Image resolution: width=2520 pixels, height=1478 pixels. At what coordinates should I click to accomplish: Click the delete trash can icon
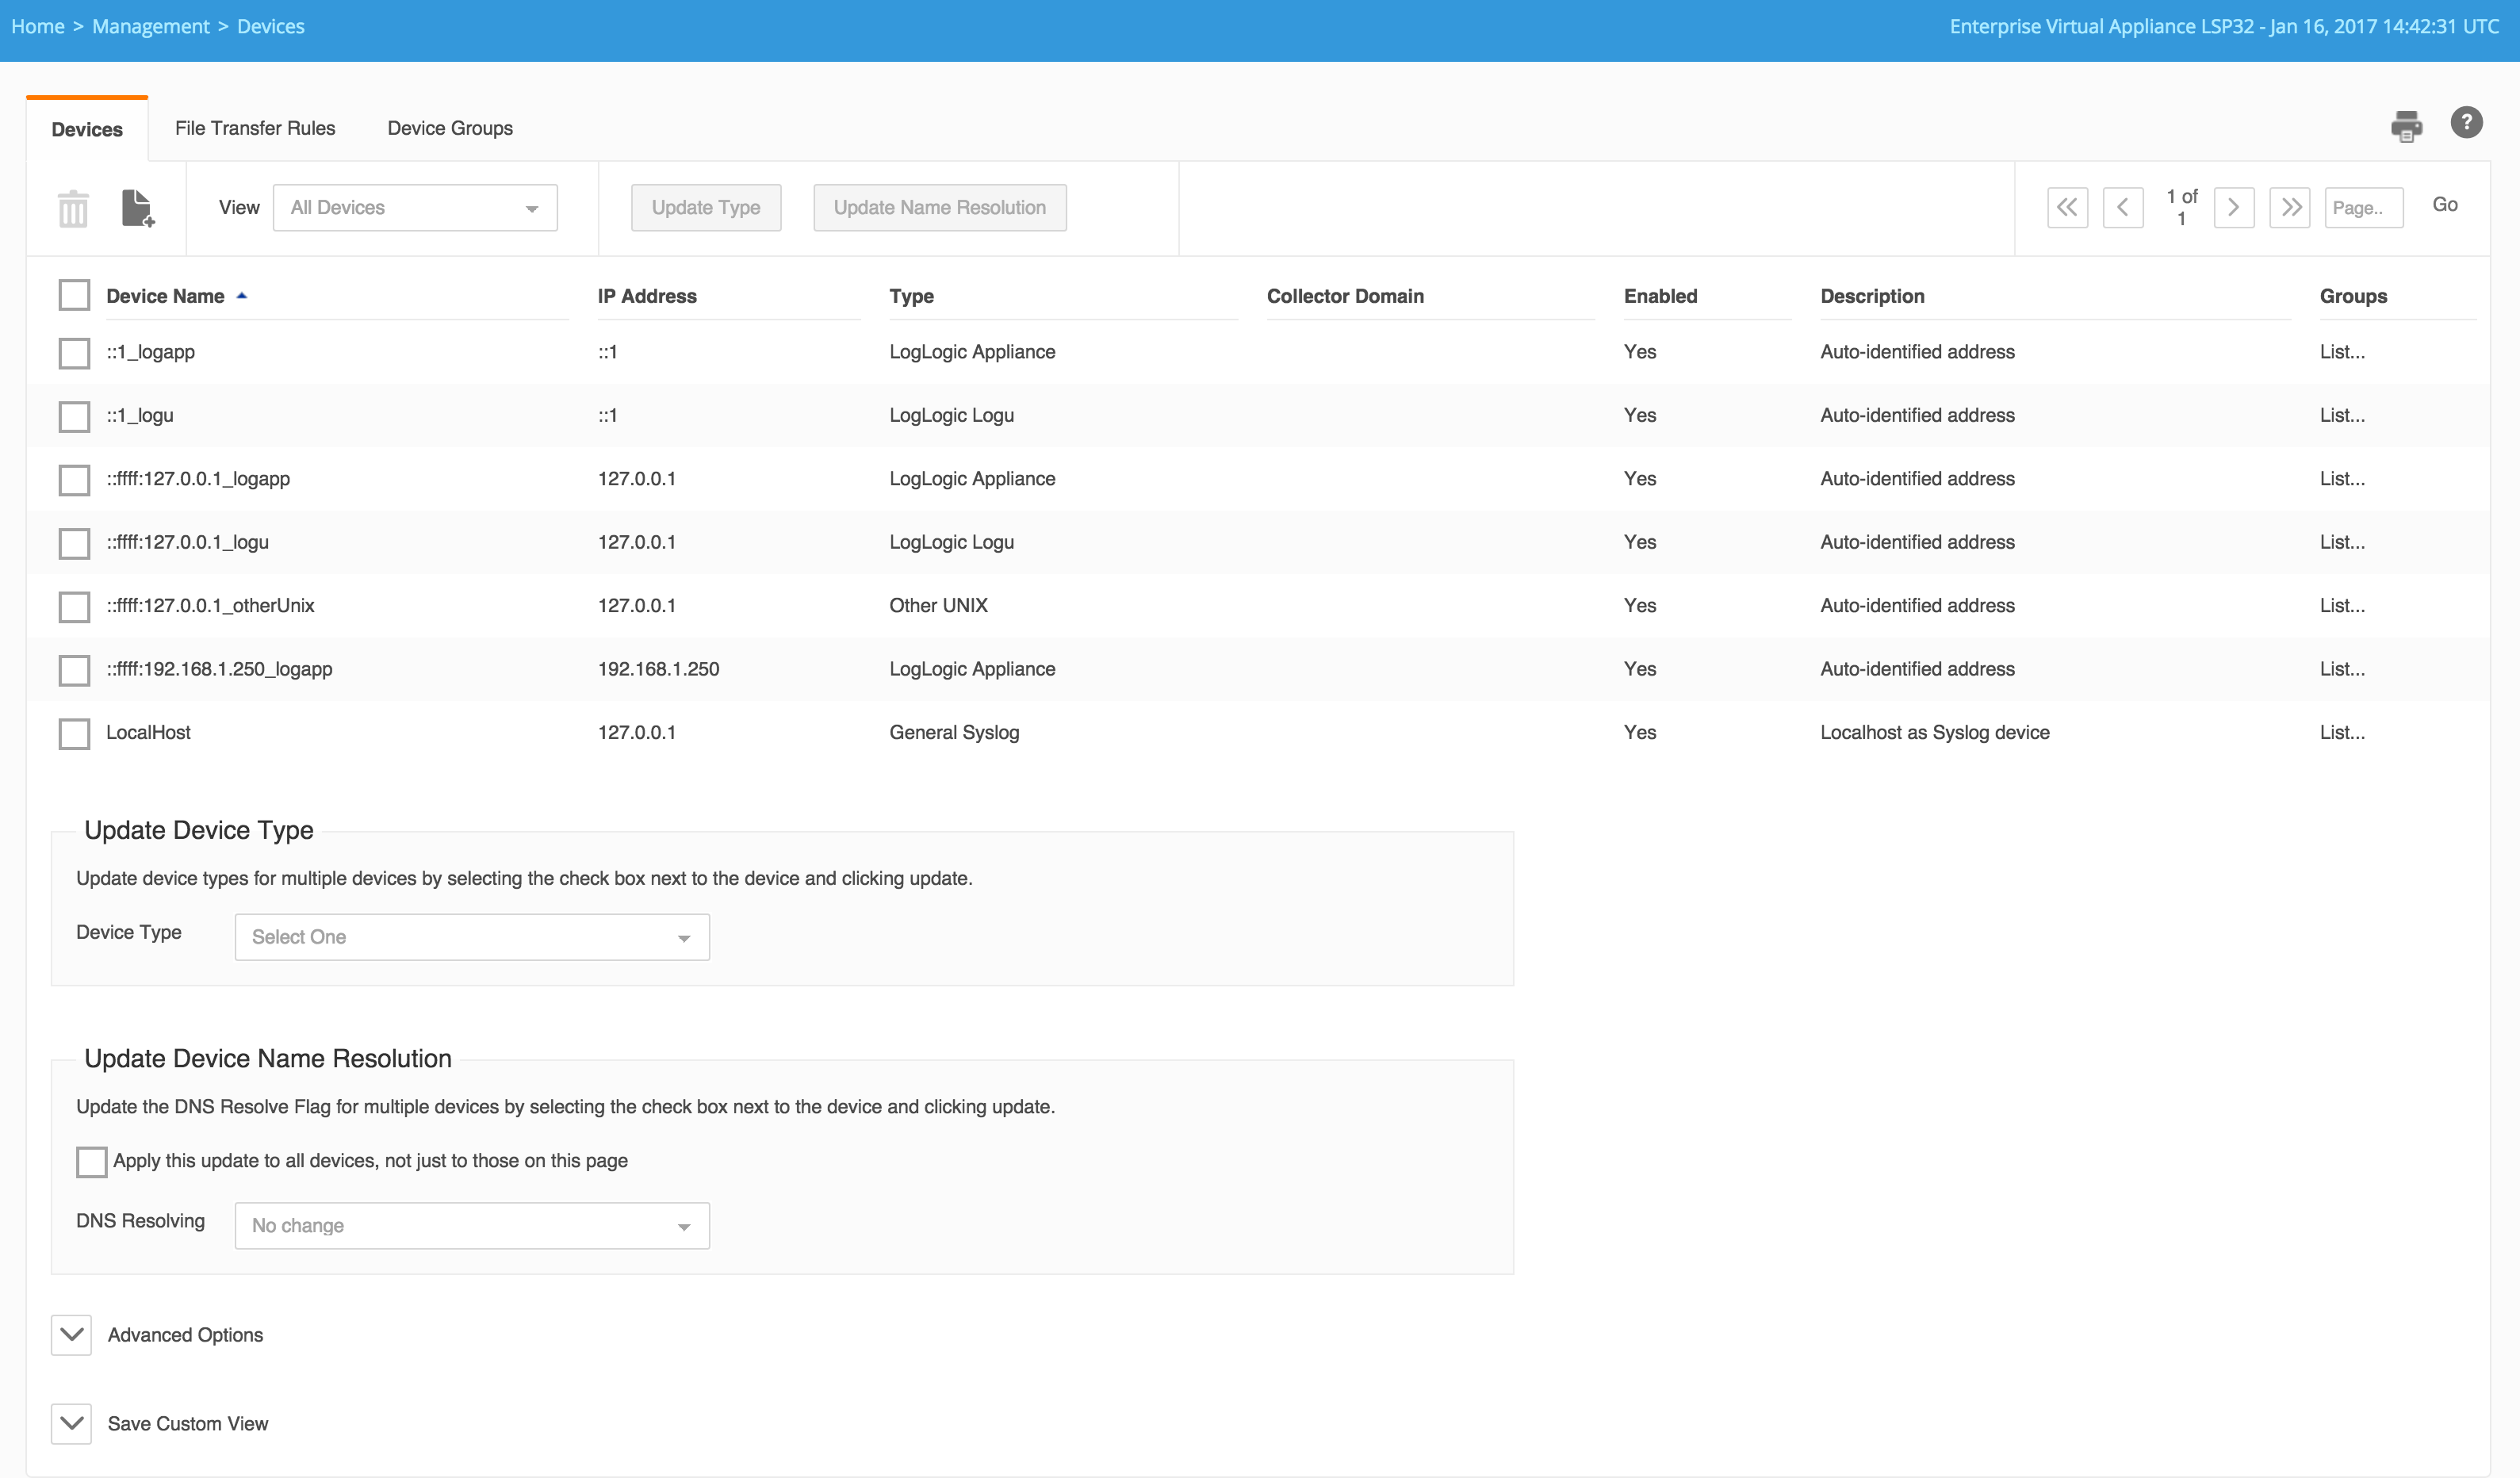73,209
